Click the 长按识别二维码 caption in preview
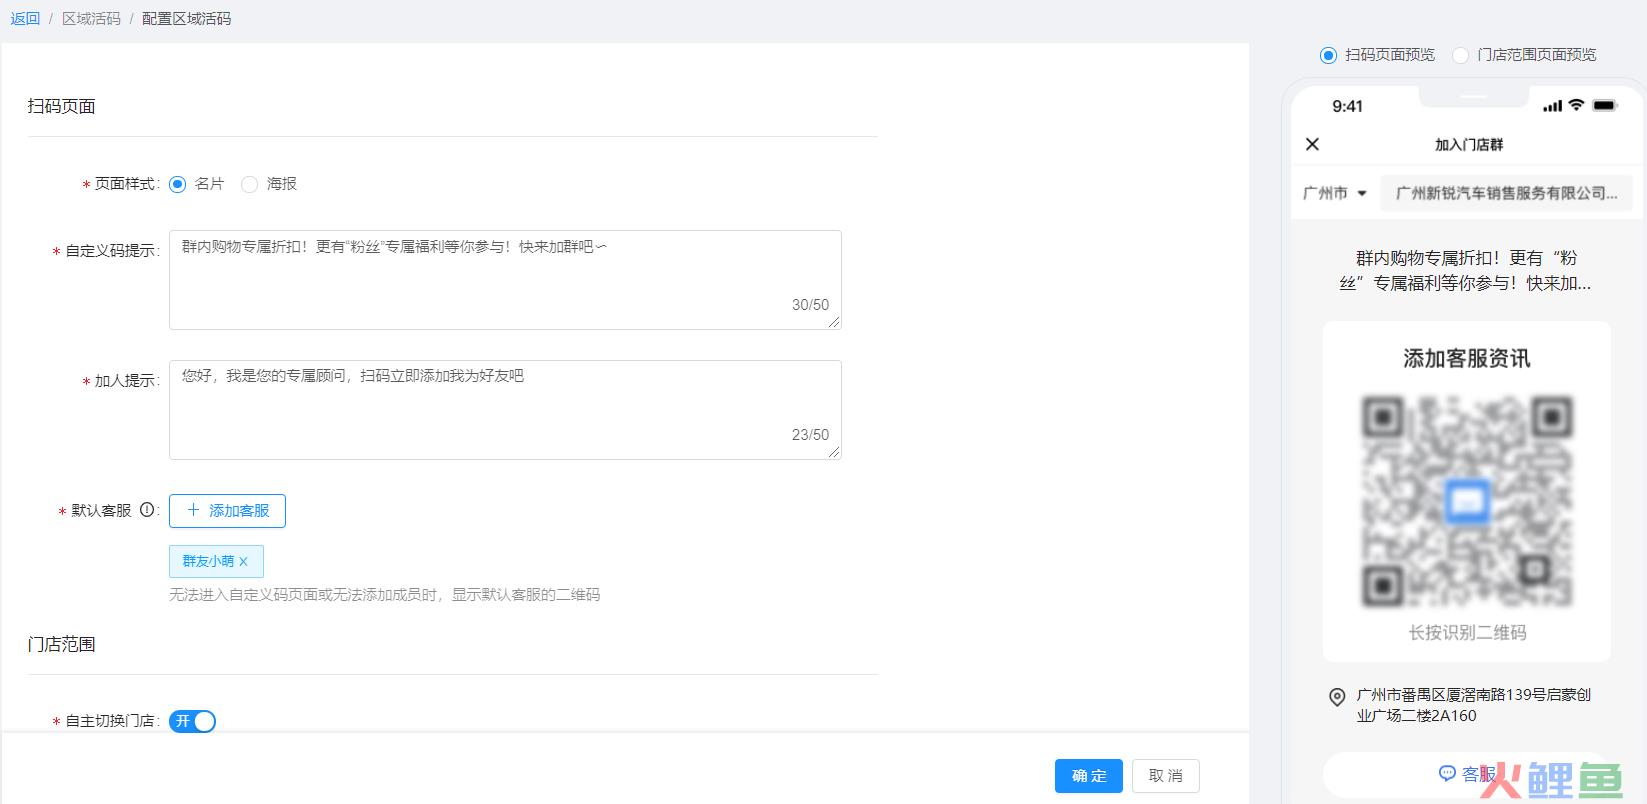 (x=1467, y=633)
